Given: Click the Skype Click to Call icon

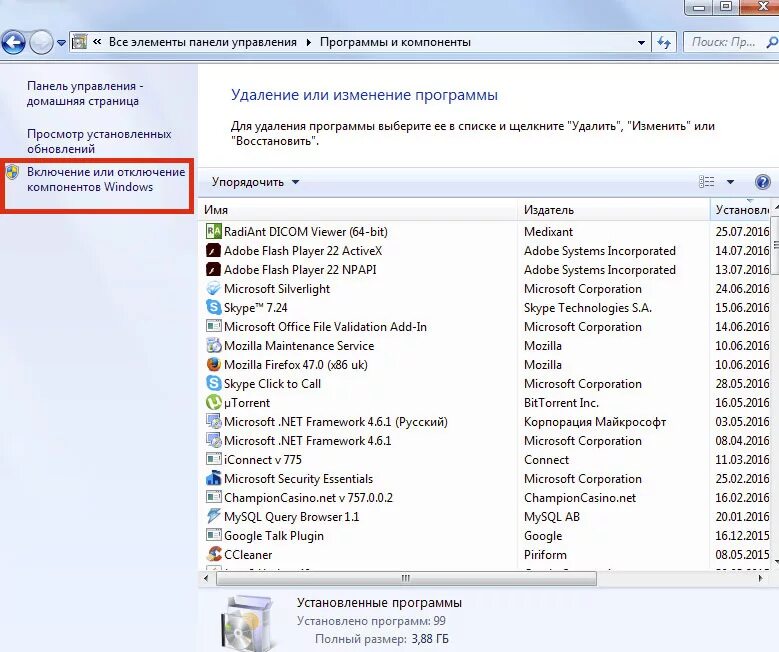Looking at the screenshot, I should [x=214, y=383].
